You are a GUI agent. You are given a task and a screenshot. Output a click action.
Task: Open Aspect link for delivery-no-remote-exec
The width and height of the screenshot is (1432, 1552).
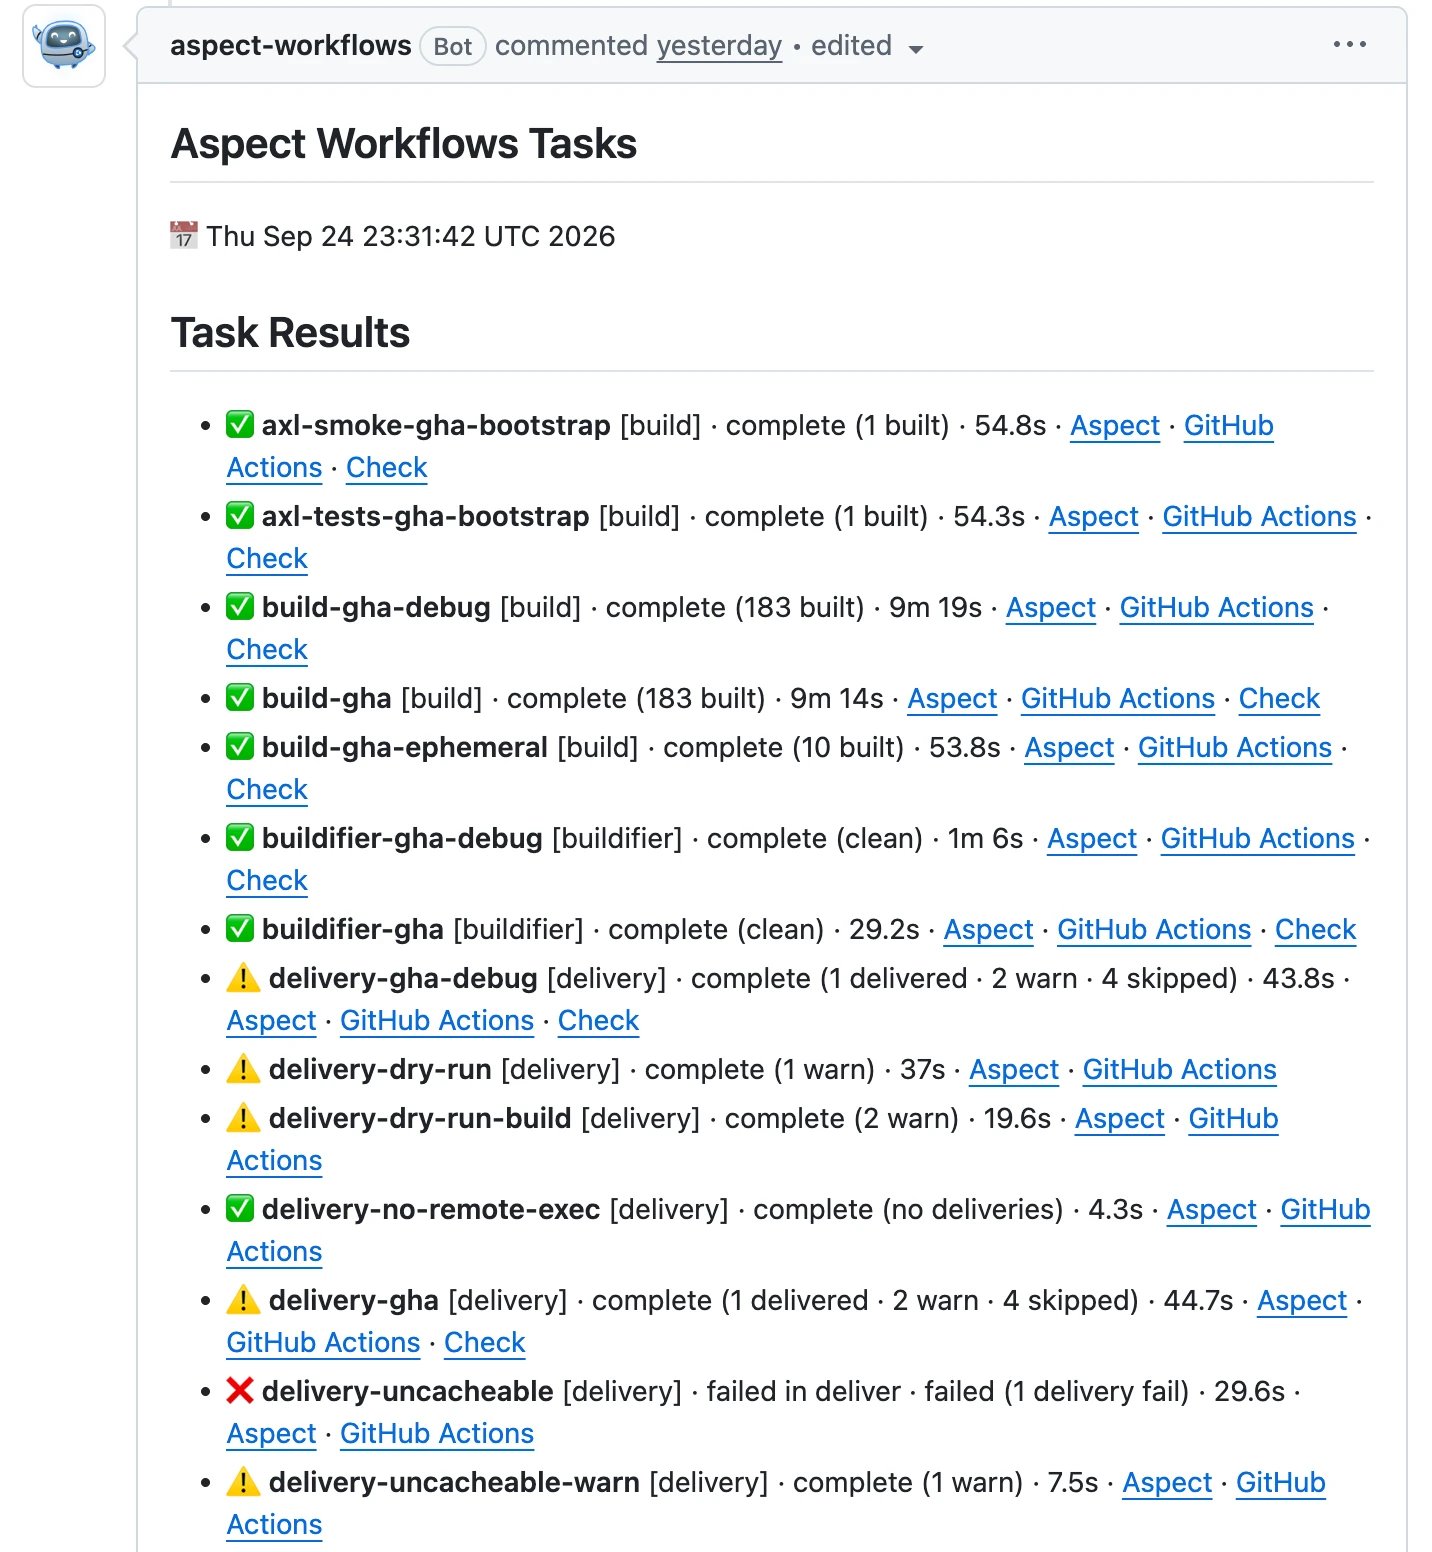[1212, 1210]
